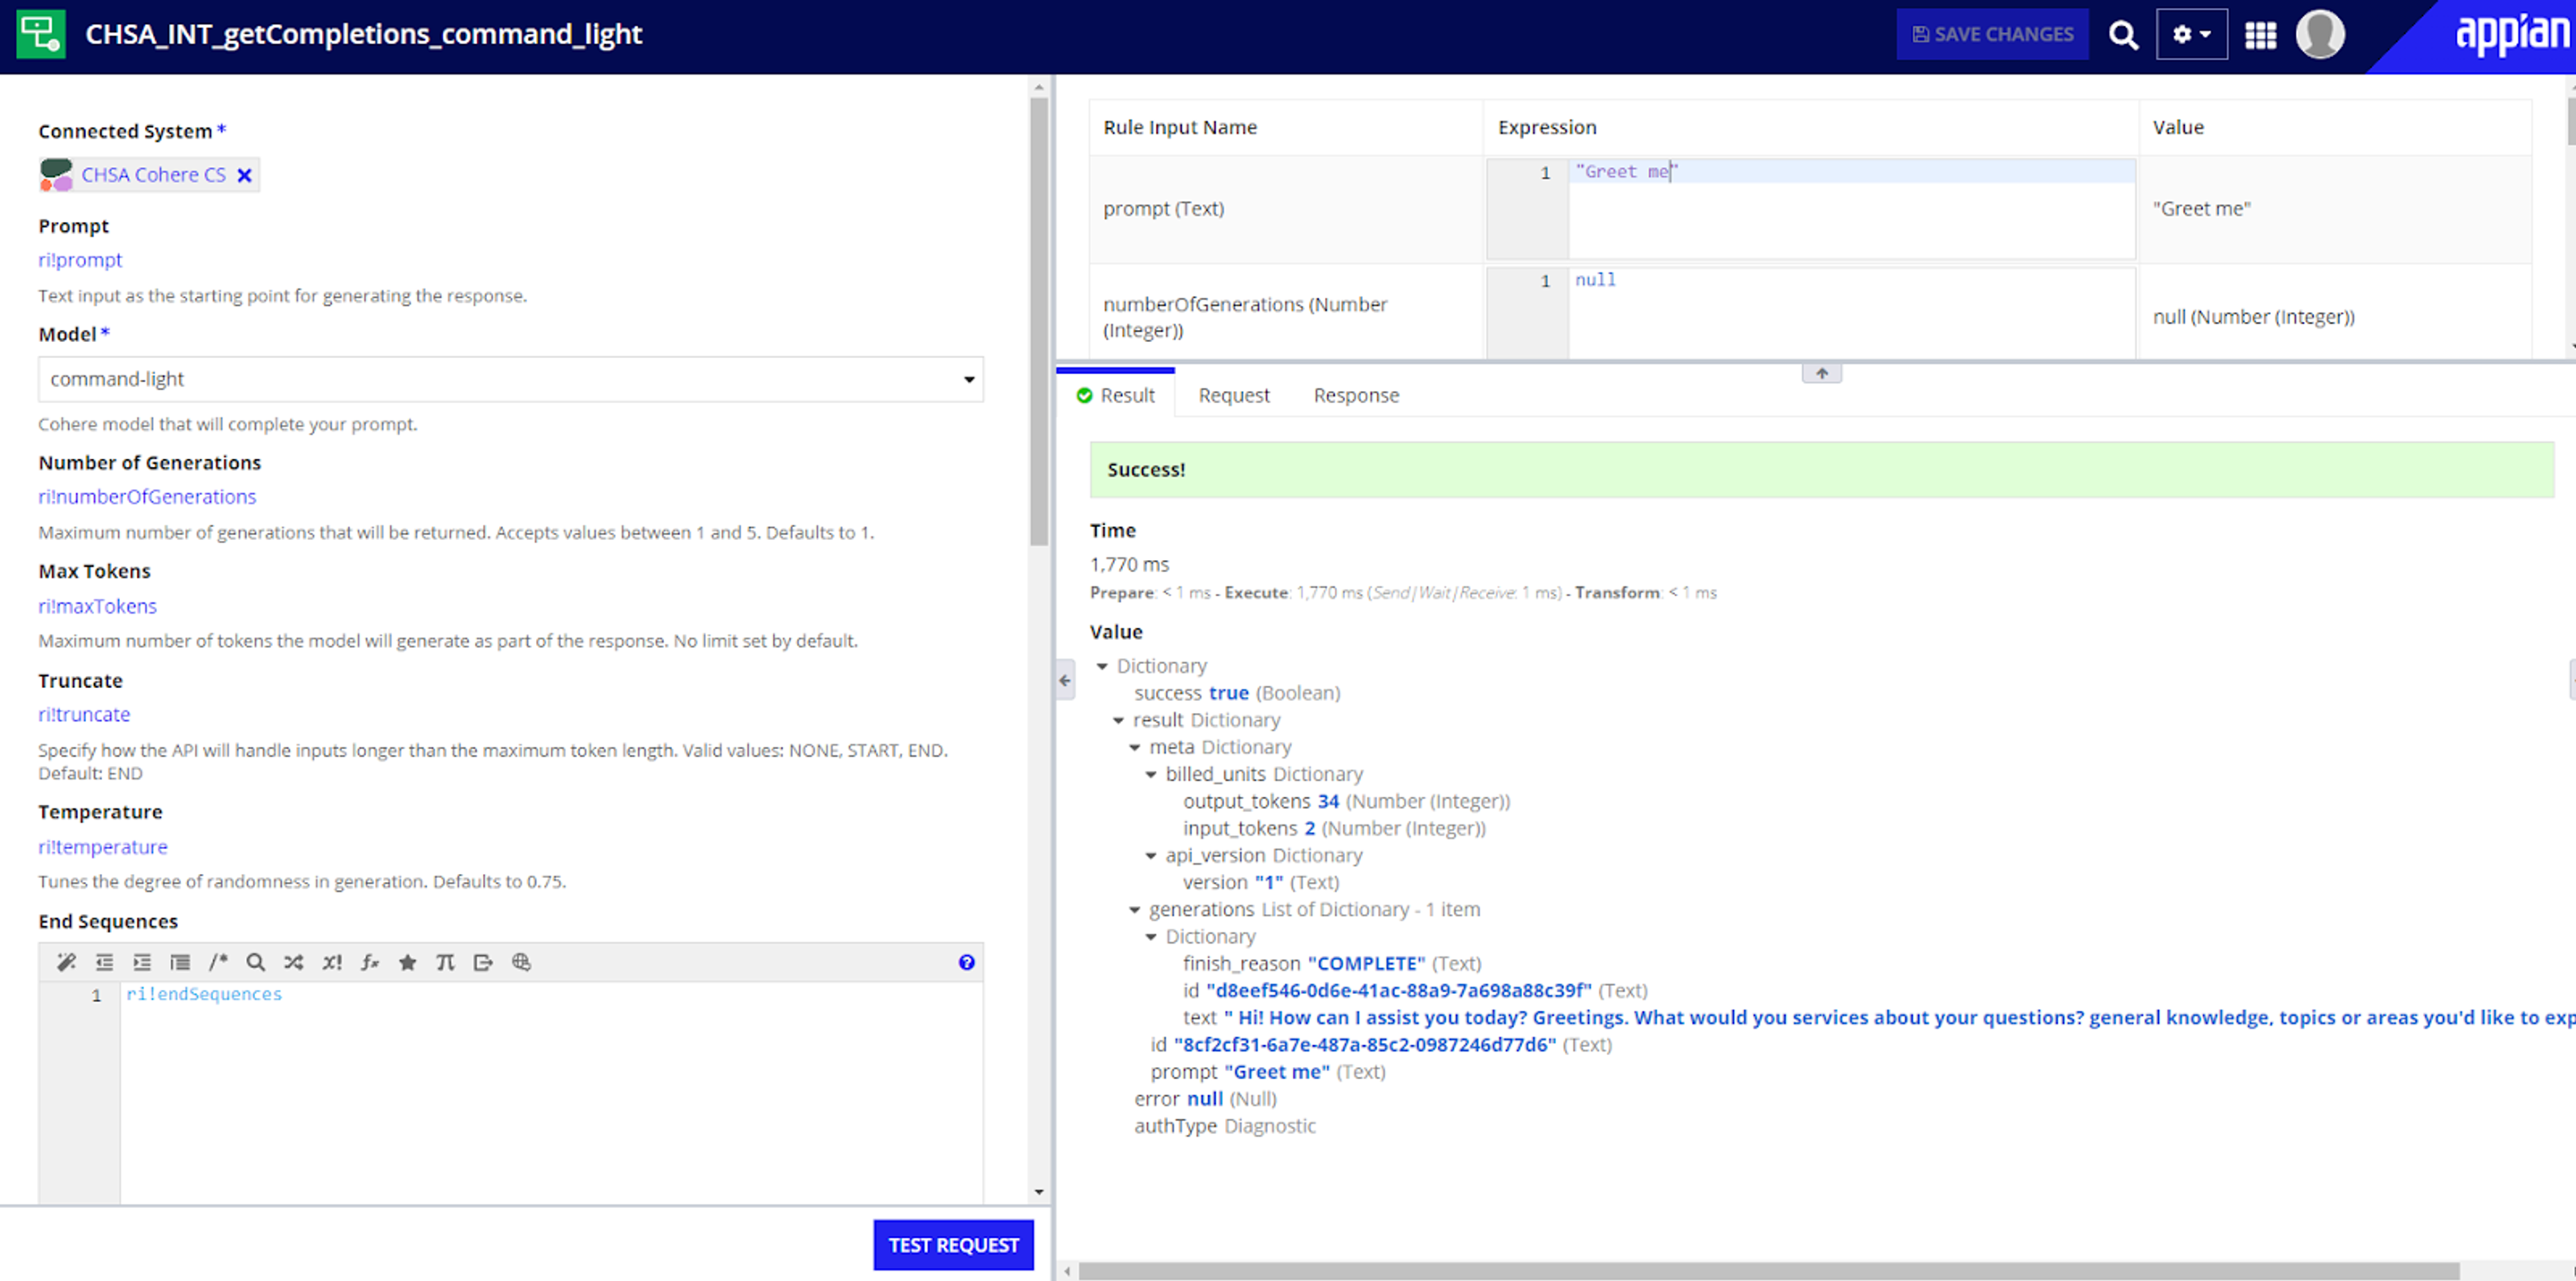Click the left pane vertical scrollbar
2576x1281 pixels.
tap(1039, 320)
